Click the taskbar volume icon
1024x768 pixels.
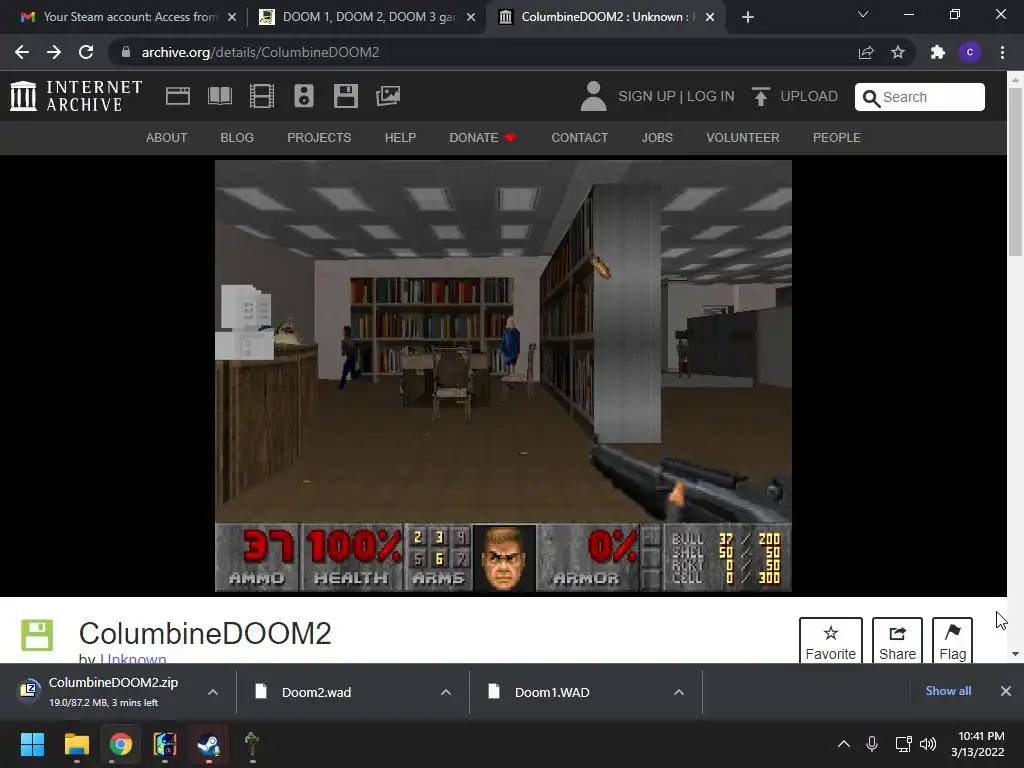click(927, 744)
